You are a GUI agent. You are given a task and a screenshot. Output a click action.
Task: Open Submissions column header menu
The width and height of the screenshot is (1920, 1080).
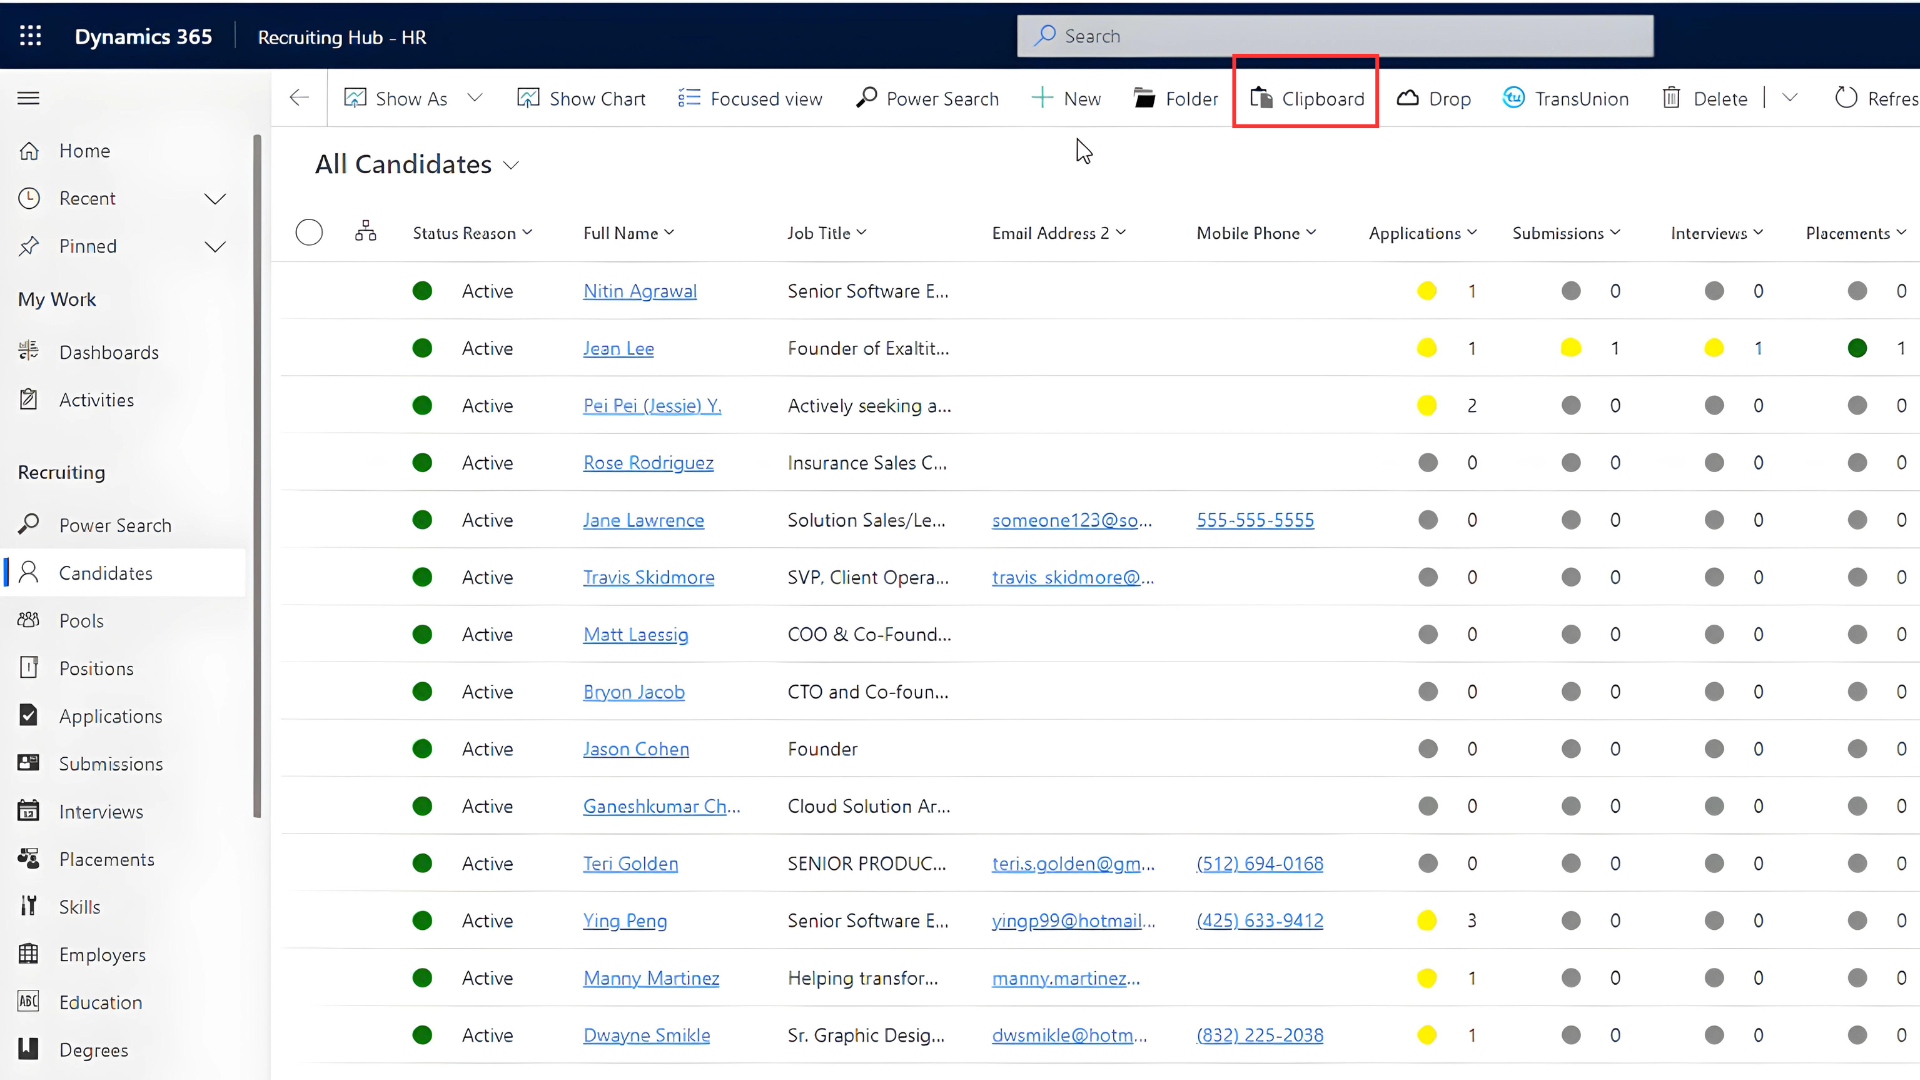(x=1566, y=233)
